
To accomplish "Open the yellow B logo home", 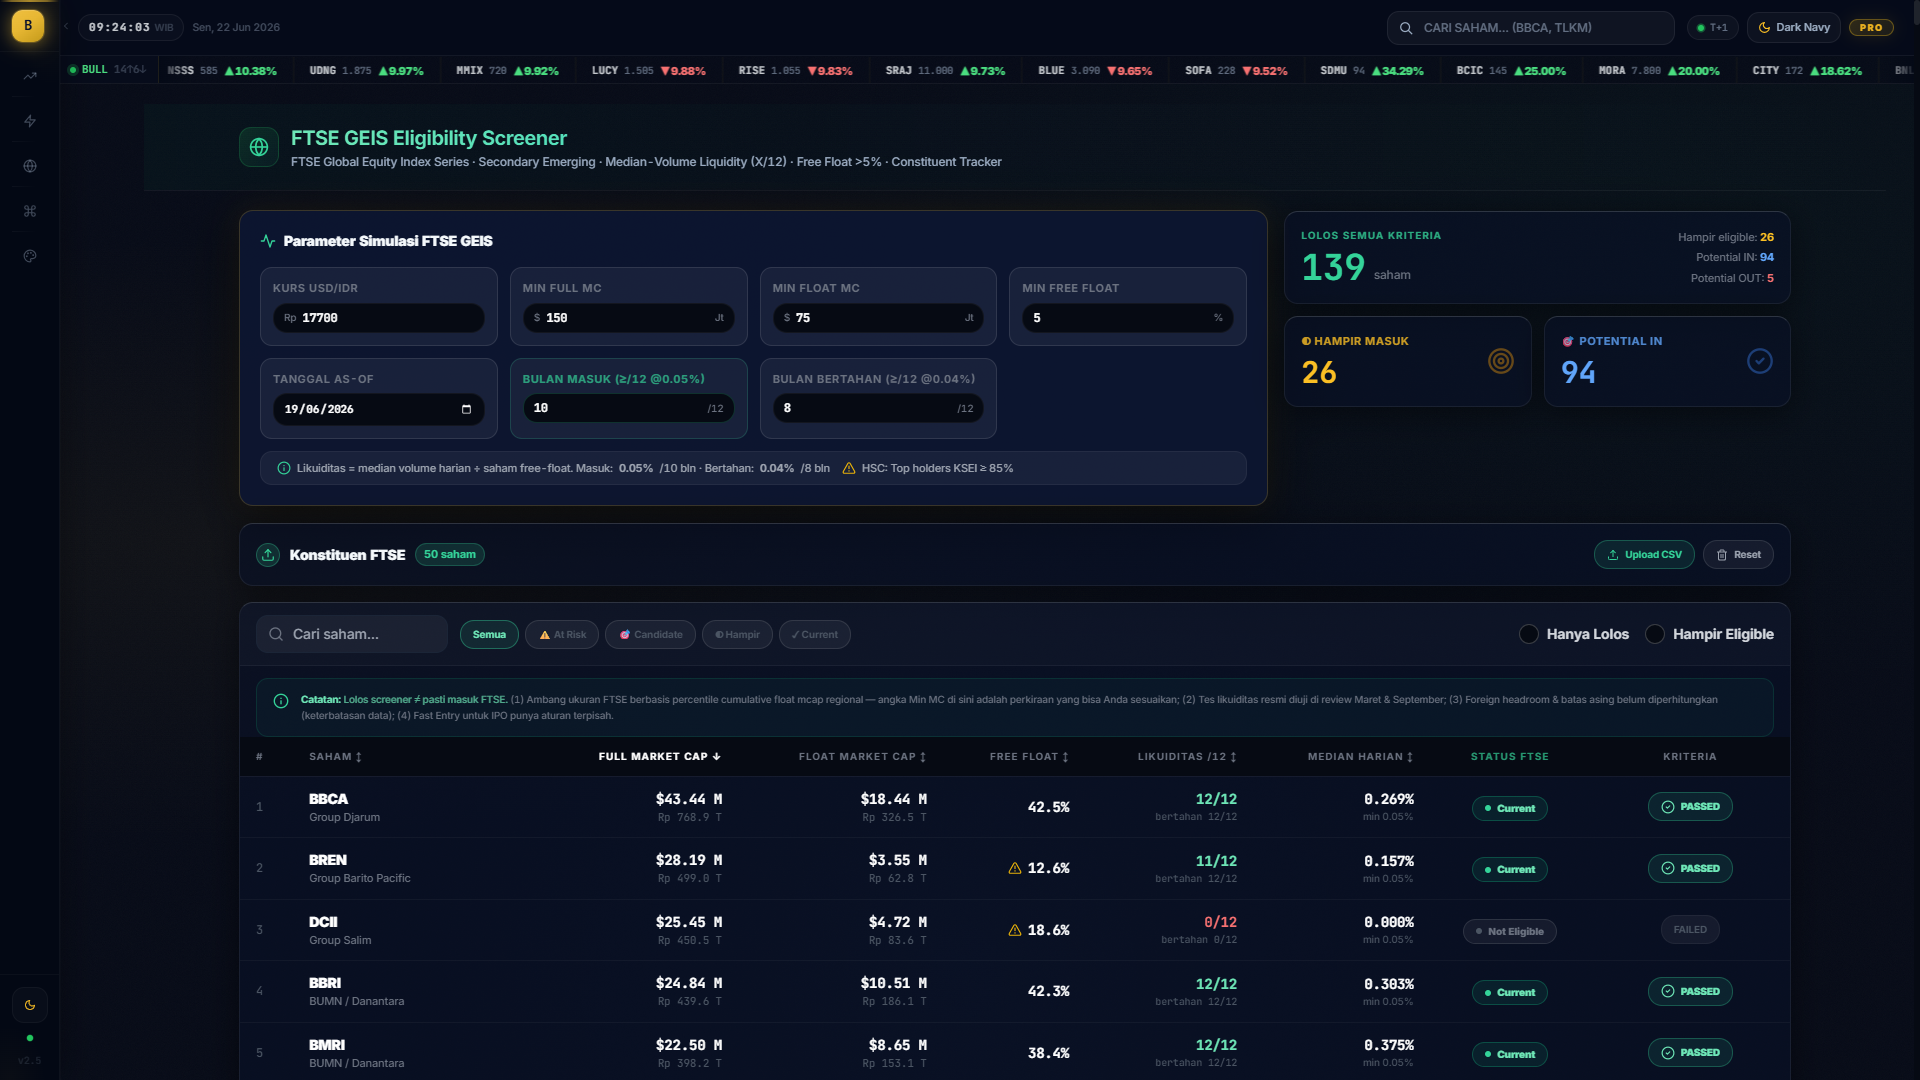I will [x=28, y=26].
